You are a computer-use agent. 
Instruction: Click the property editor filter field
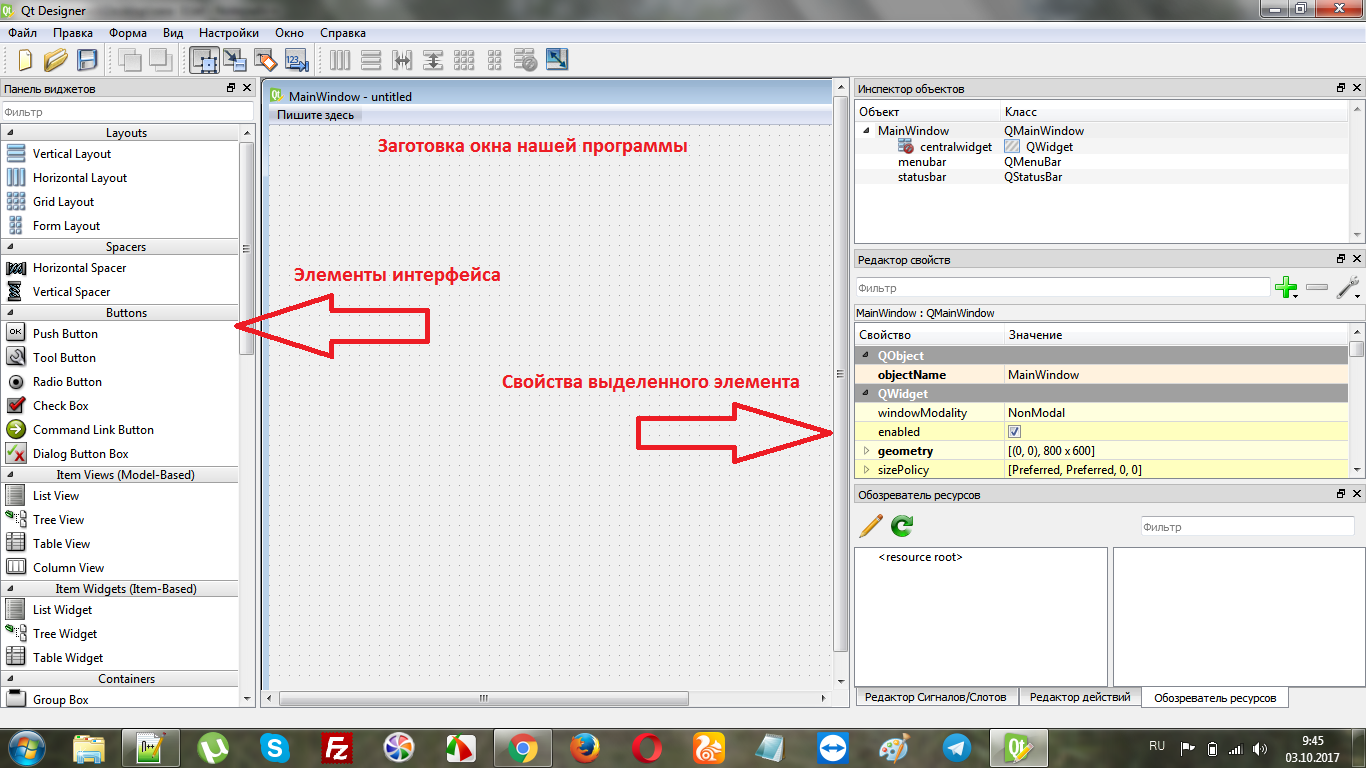coord(1063,288)
